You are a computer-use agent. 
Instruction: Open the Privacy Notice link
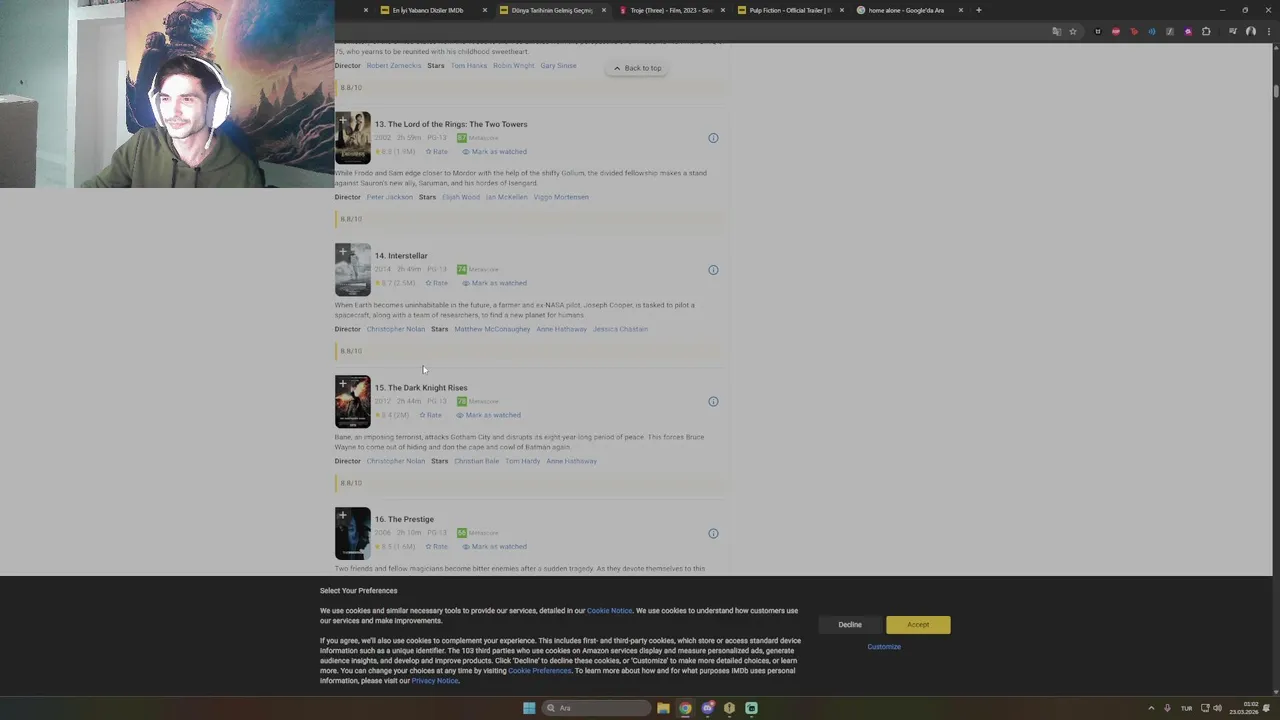[x=435, y=681]
